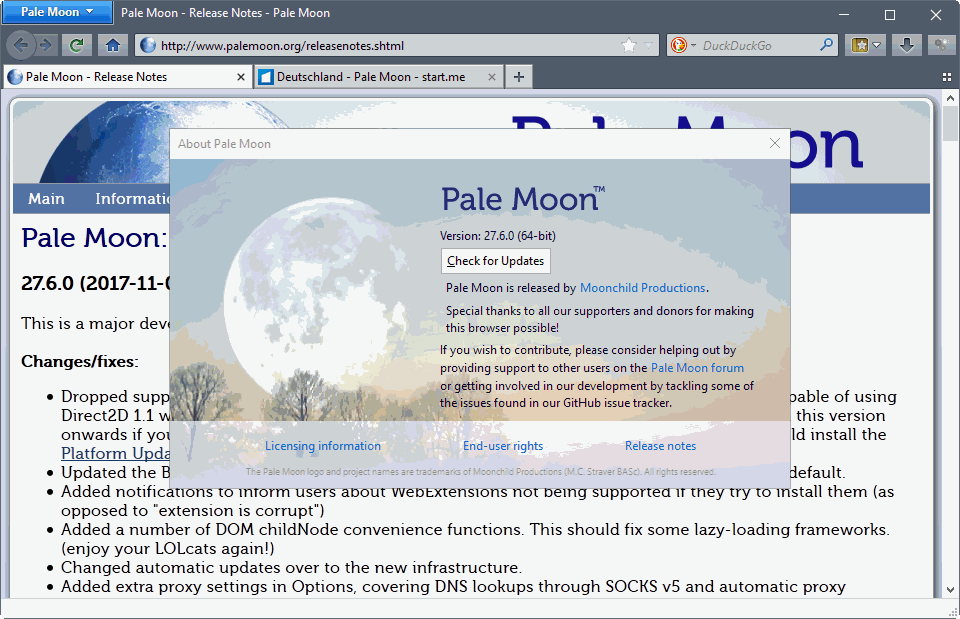Image resolution: width=960 pixels, height=619 pixels.
Task: Close the Deutschland start.me tab
Action: click(x=492, y=77)
